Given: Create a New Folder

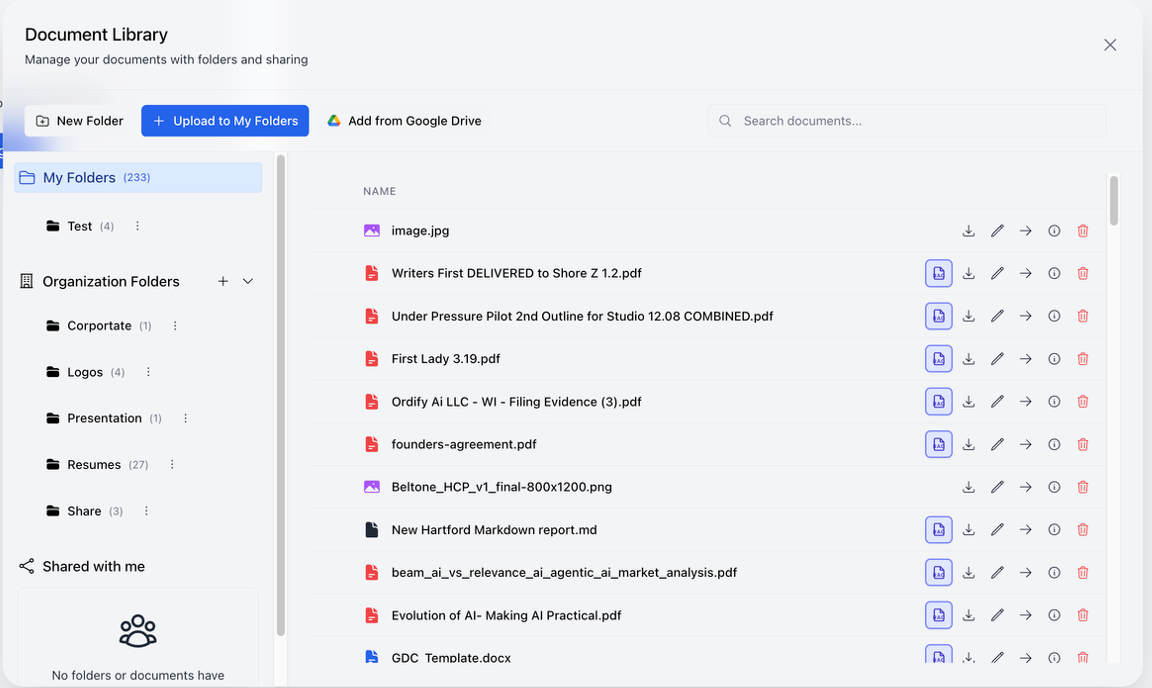Looking at the screenshot, I should tap(77, 120).
